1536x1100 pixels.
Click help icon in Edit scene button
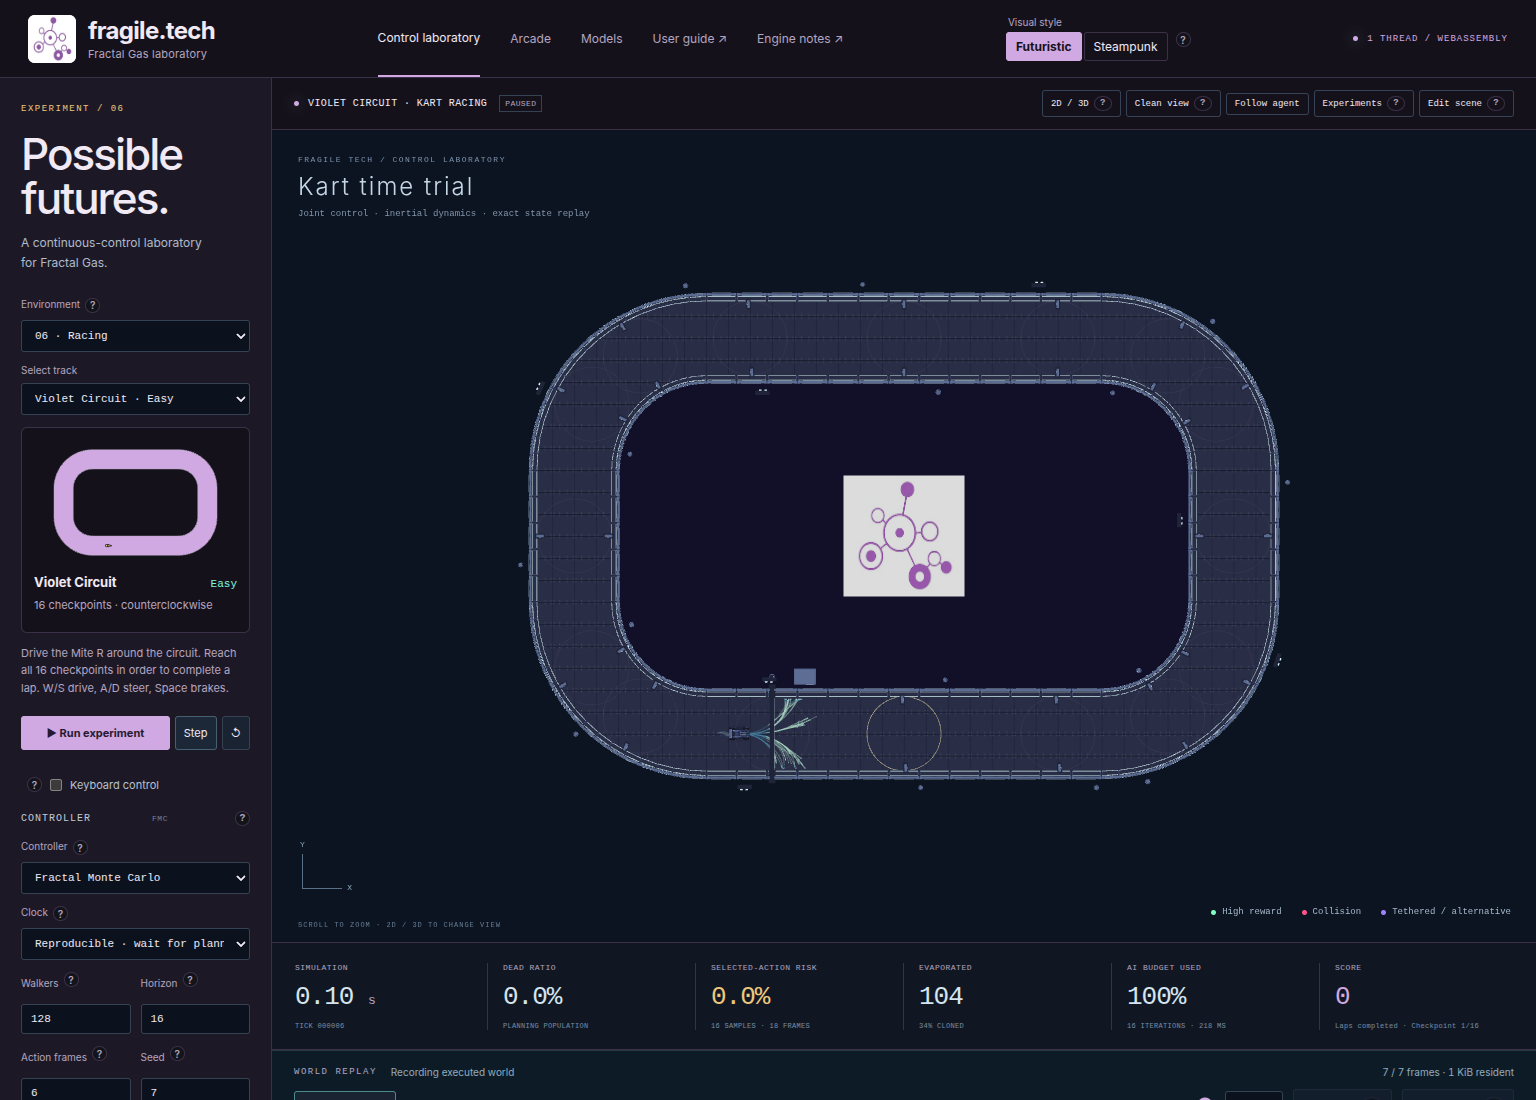(x=1496, y=103)
